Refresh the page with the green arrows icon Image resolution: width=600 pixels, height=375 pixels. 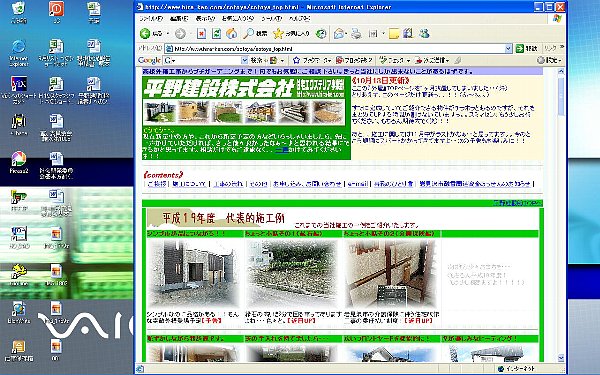(x=217, y=34)
